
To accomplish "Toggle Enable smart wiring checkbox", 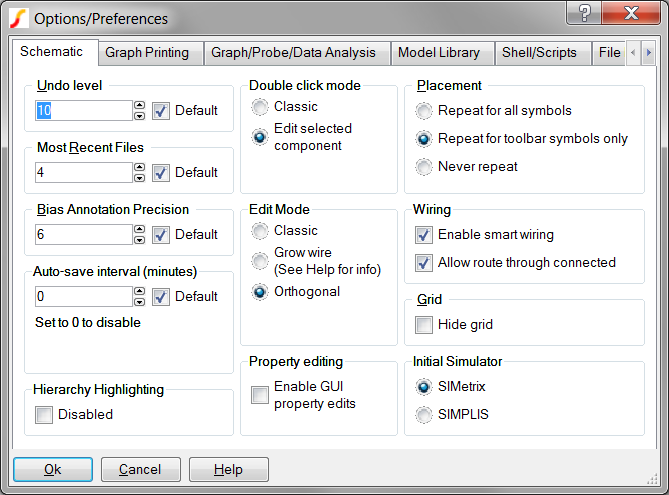I will click(x=424, y=234).
